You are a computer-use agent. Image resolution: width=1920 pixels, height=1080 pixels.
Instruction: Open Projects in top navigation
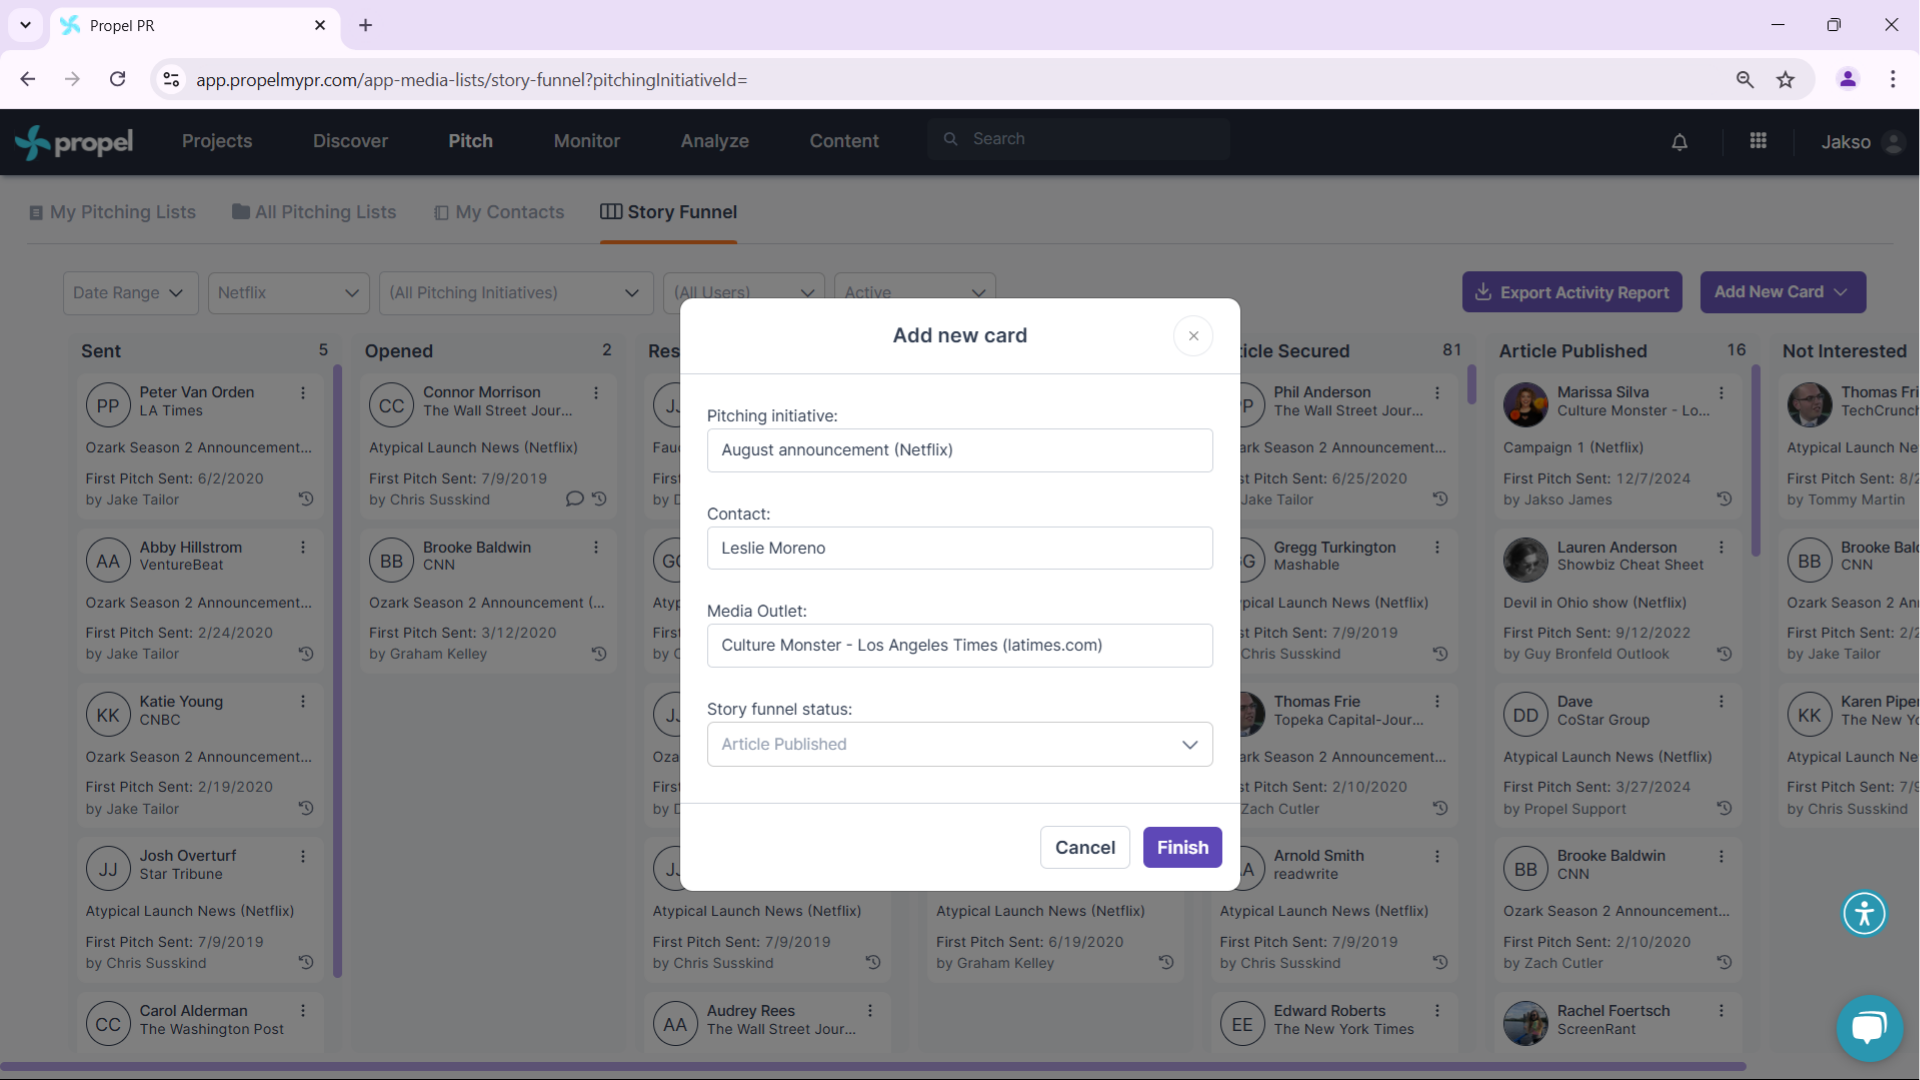pyautogui.click(x=217, y=141)
